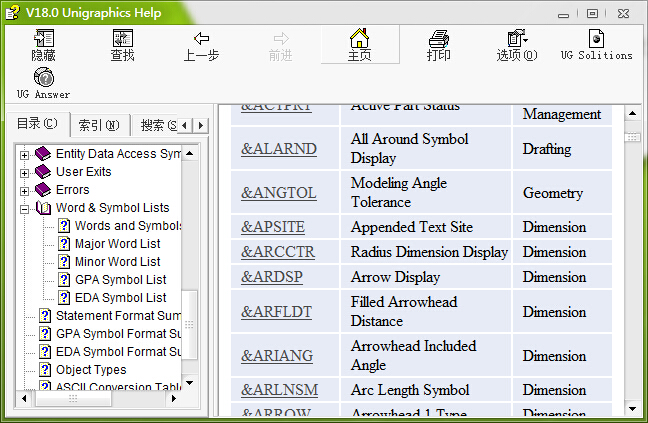The width and height of the screenshot is (648, 423).
Task: Expand the Errors tree node
Action: 24,191
